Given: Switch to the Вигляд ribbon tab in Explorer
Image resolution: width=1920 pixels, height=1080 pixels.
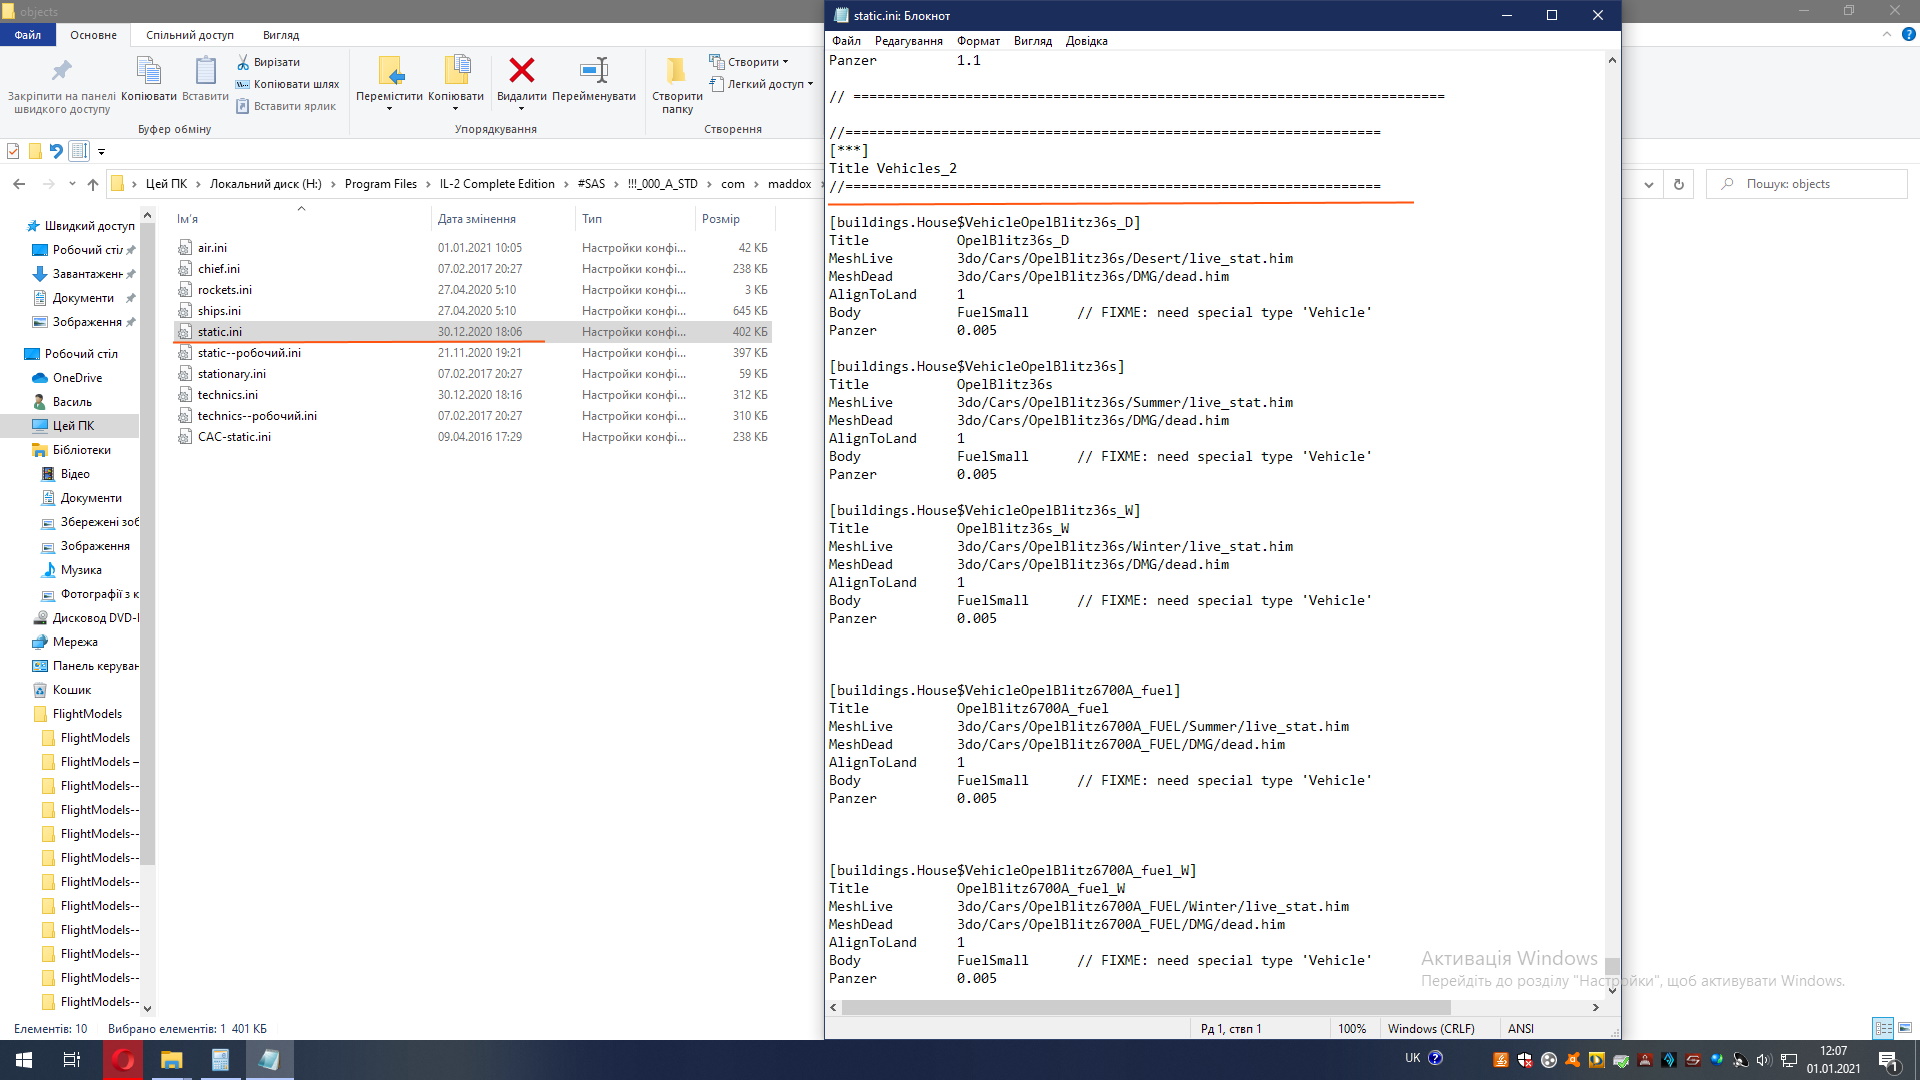Looking at the screenshot, I should tap(280, 35).
